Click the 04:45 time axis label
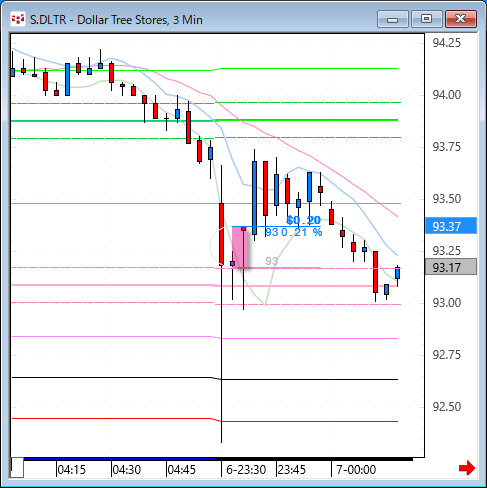Screen dimensions: 487x488 click(181, 470)
